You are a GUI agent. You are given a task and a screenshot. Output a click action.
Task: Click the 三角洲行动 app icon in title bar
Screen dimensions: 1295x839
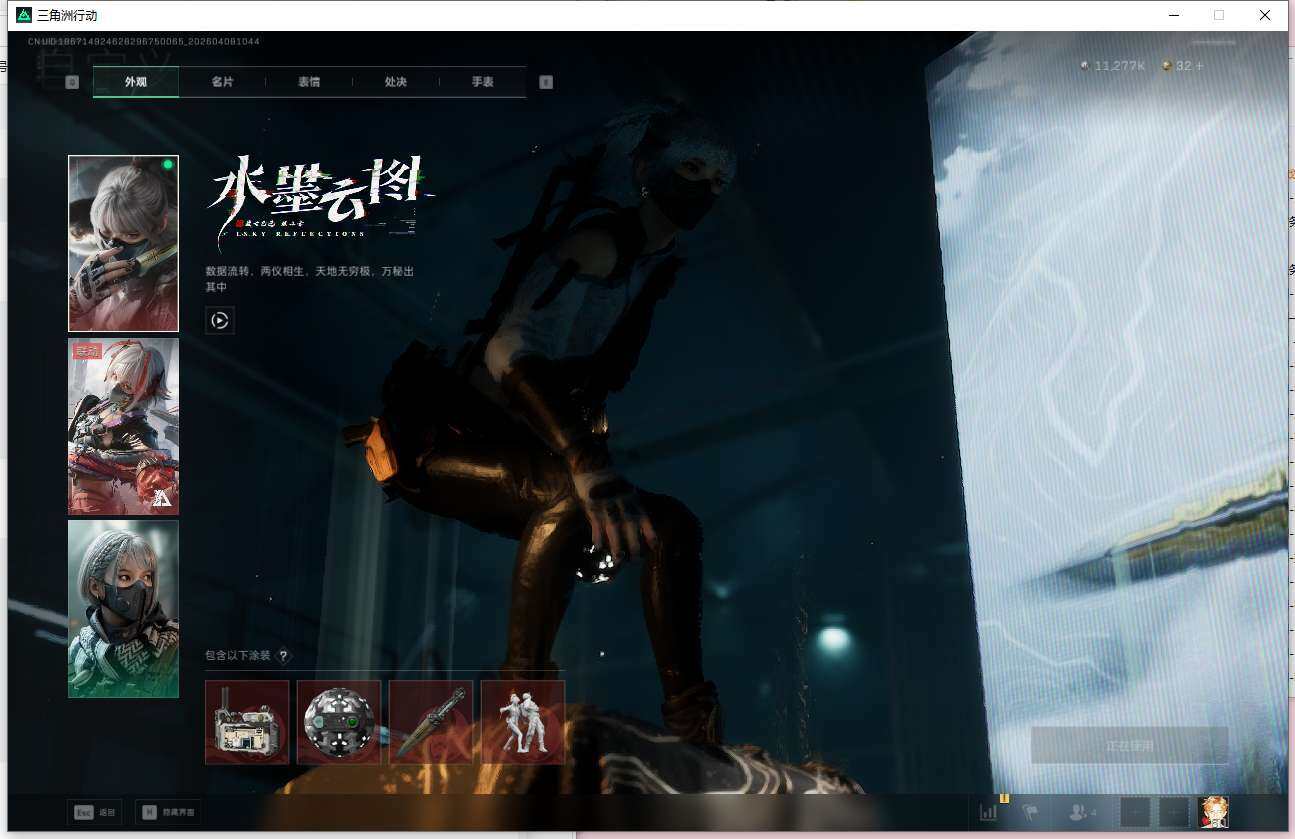pos(24,15)
